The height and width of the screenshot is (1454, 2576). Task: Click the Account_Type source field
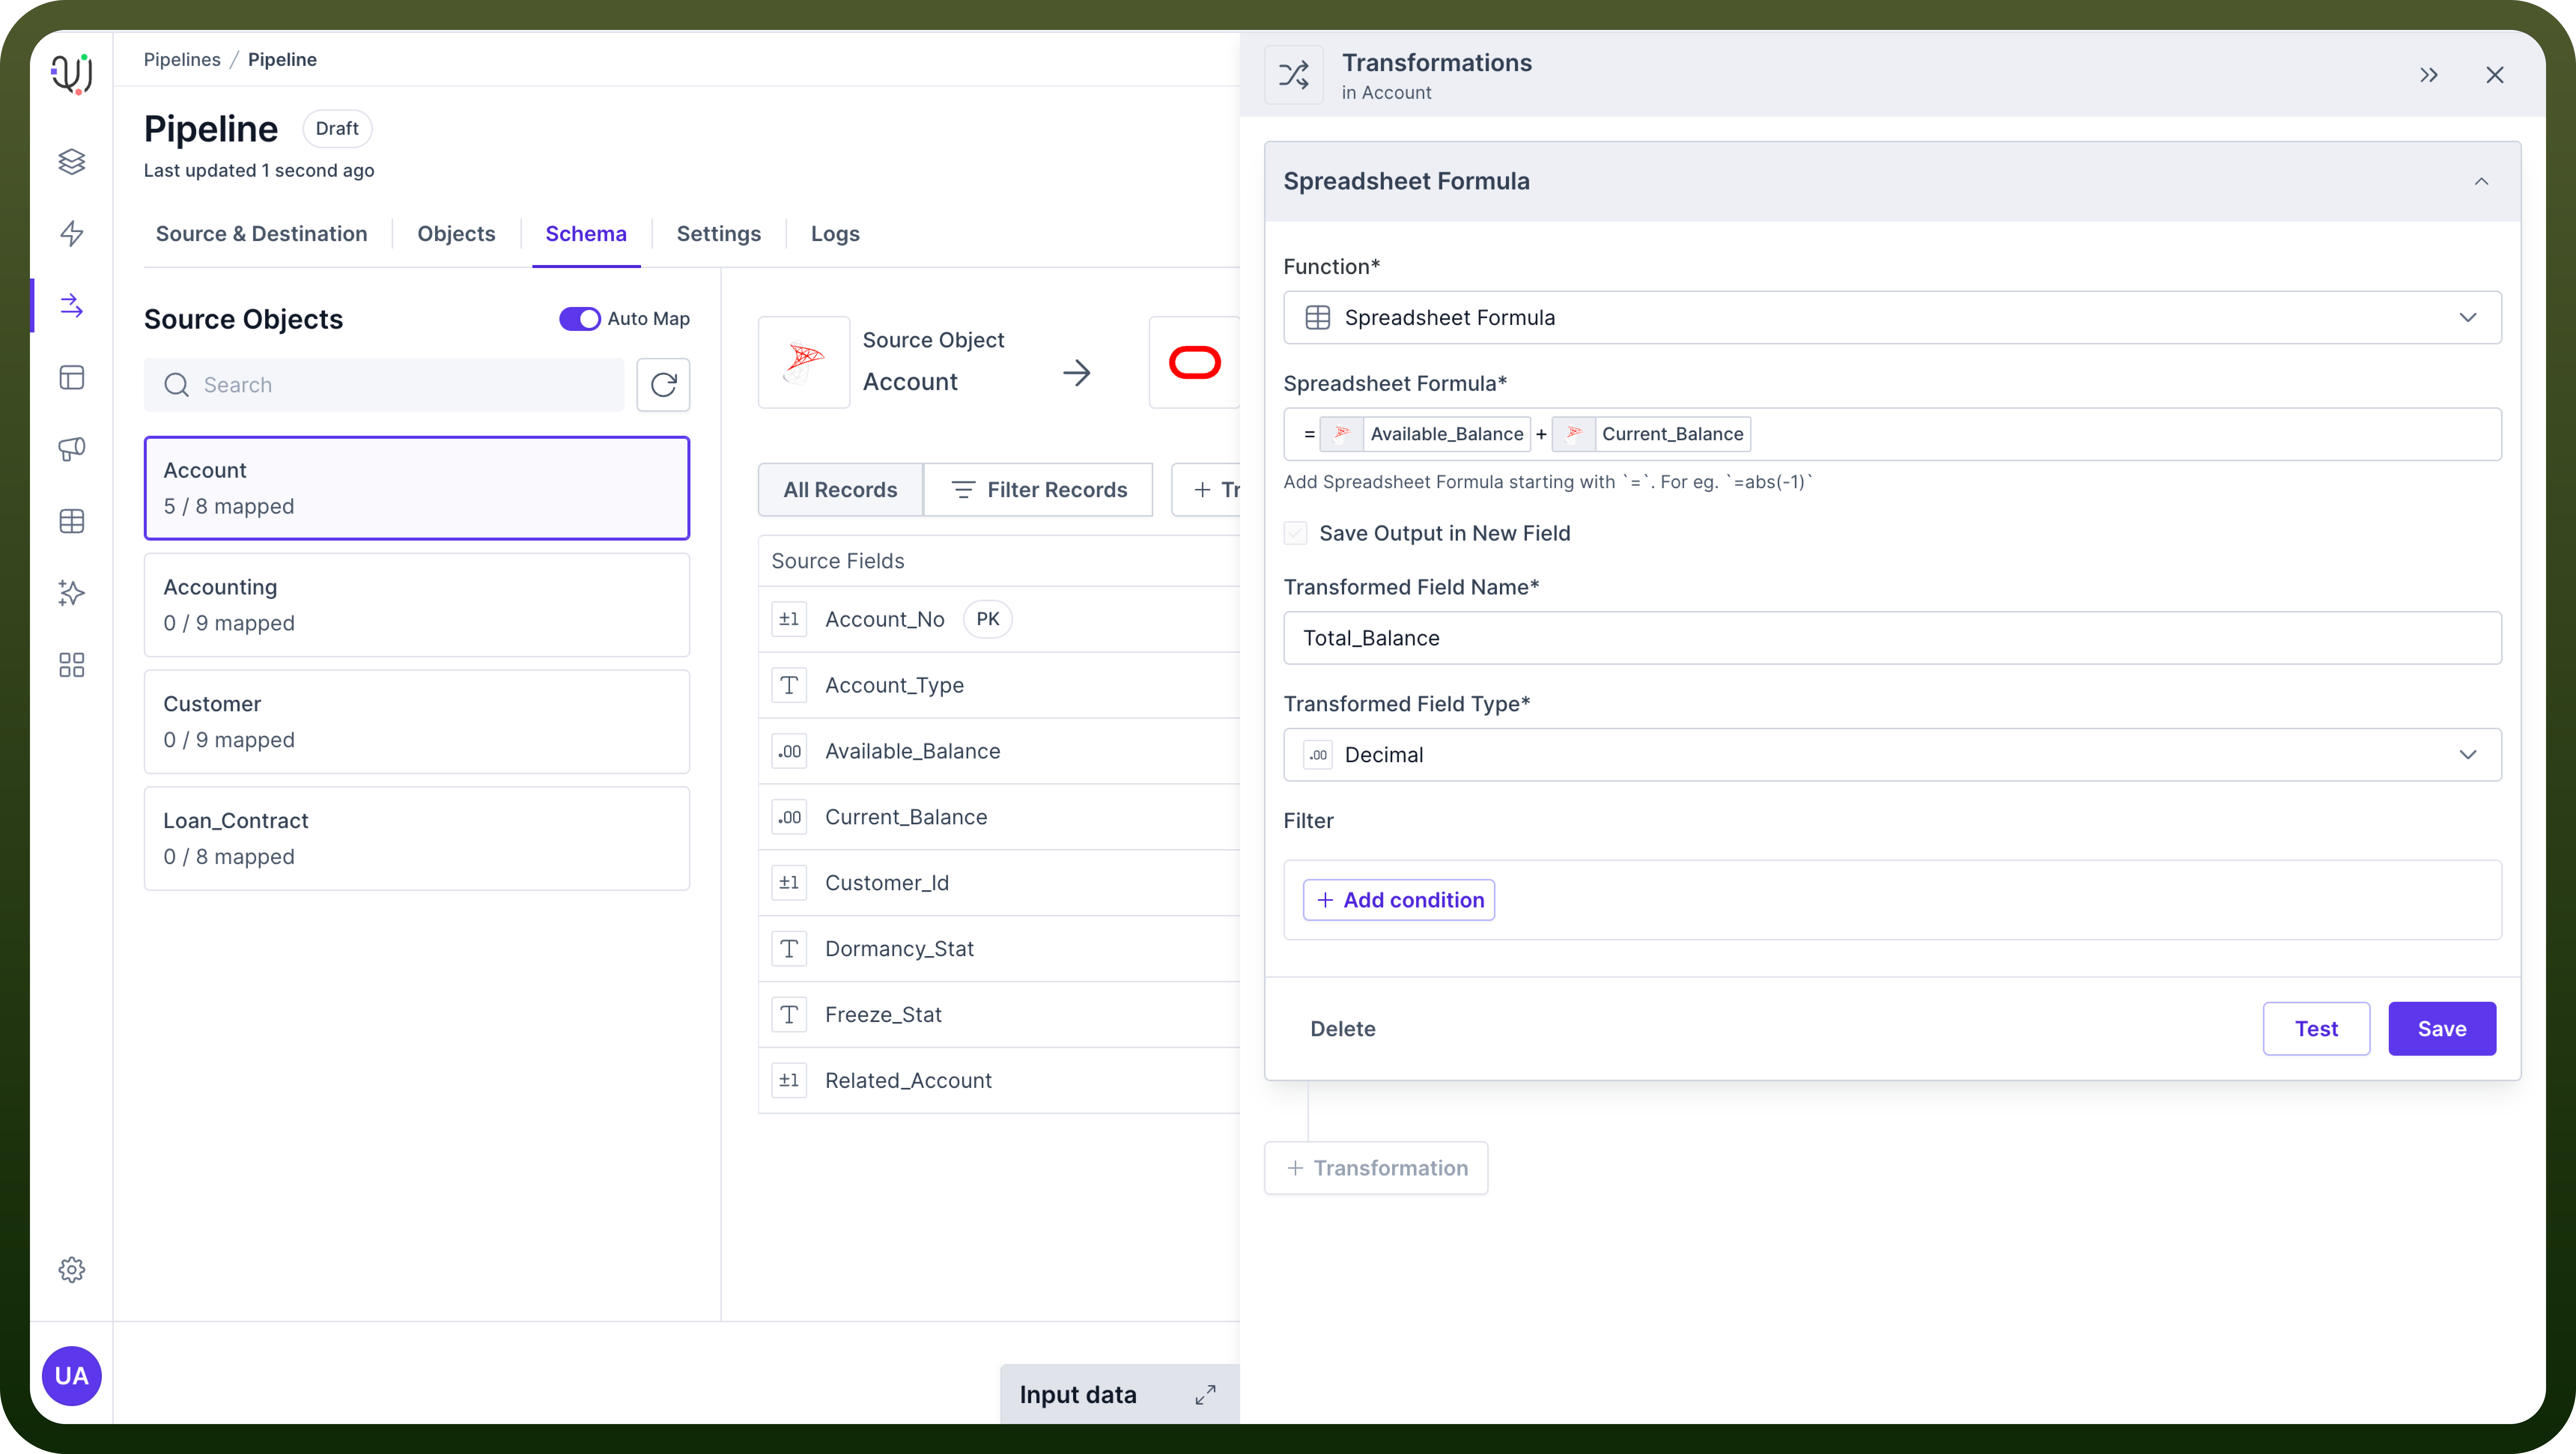point(999,685)
